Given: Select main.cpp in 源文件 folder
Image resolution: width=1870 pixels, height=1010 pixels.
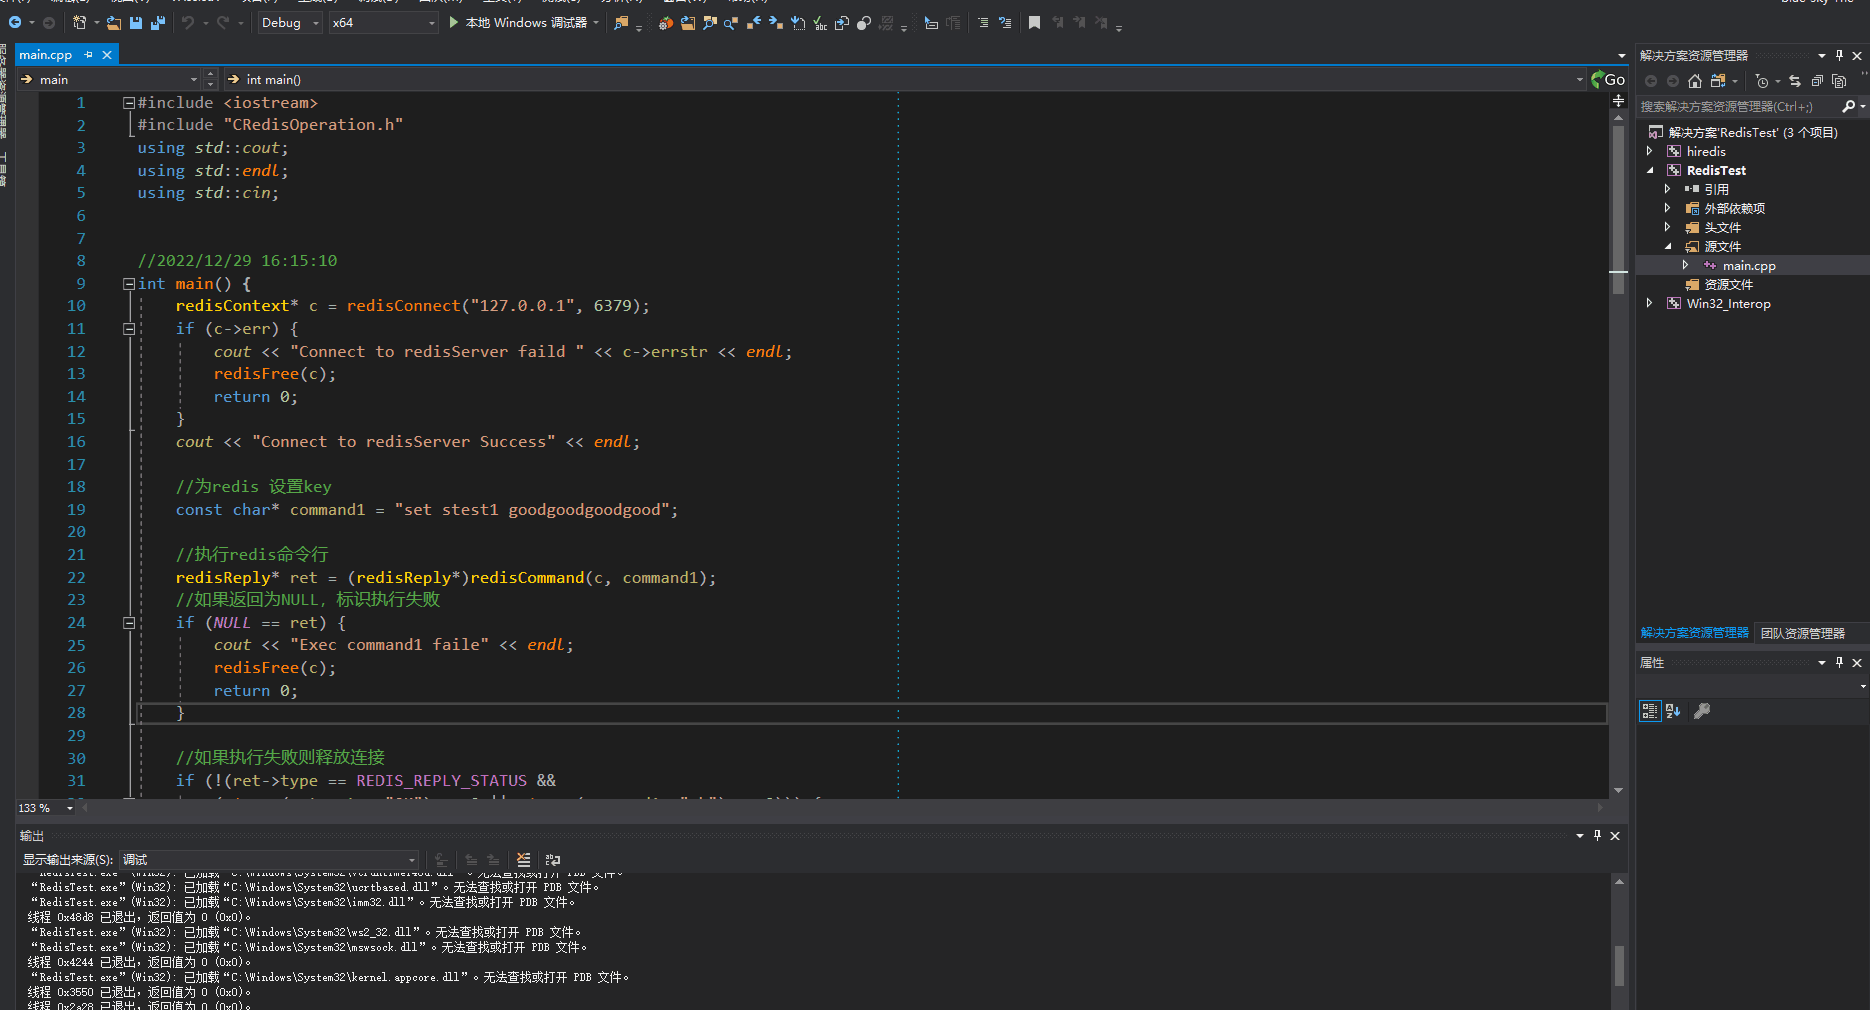Looking at the screenshot, I should point(1749,265).
